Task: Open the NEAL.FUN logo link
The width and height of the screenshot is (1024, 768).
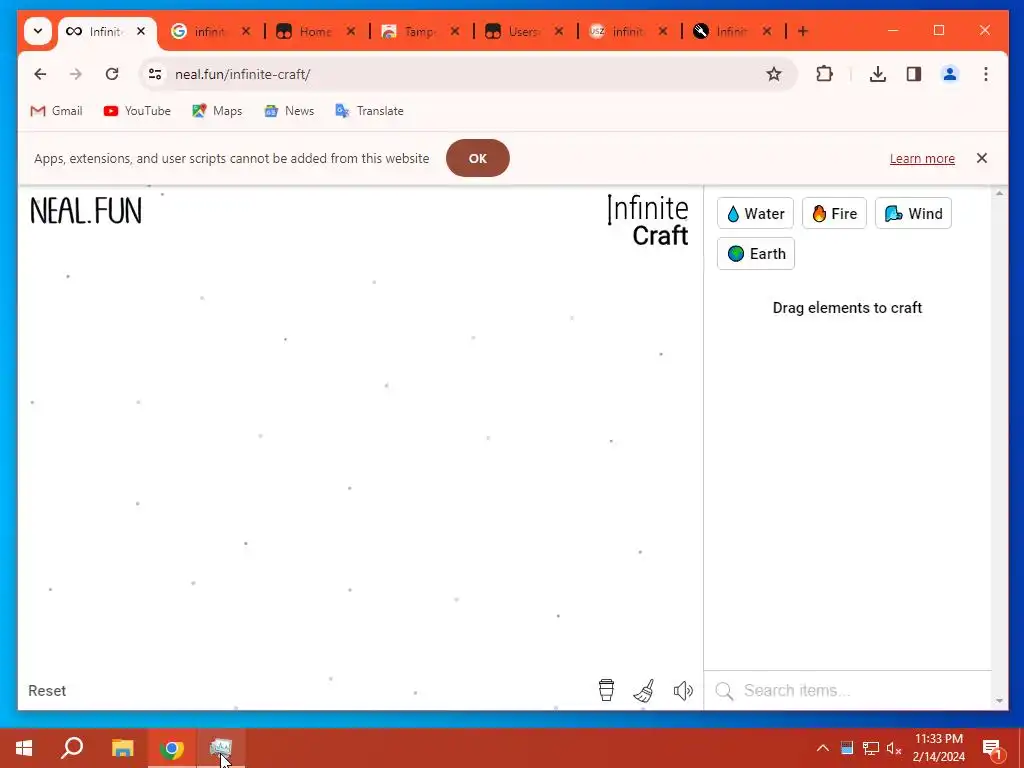Action: click(86, 211)
